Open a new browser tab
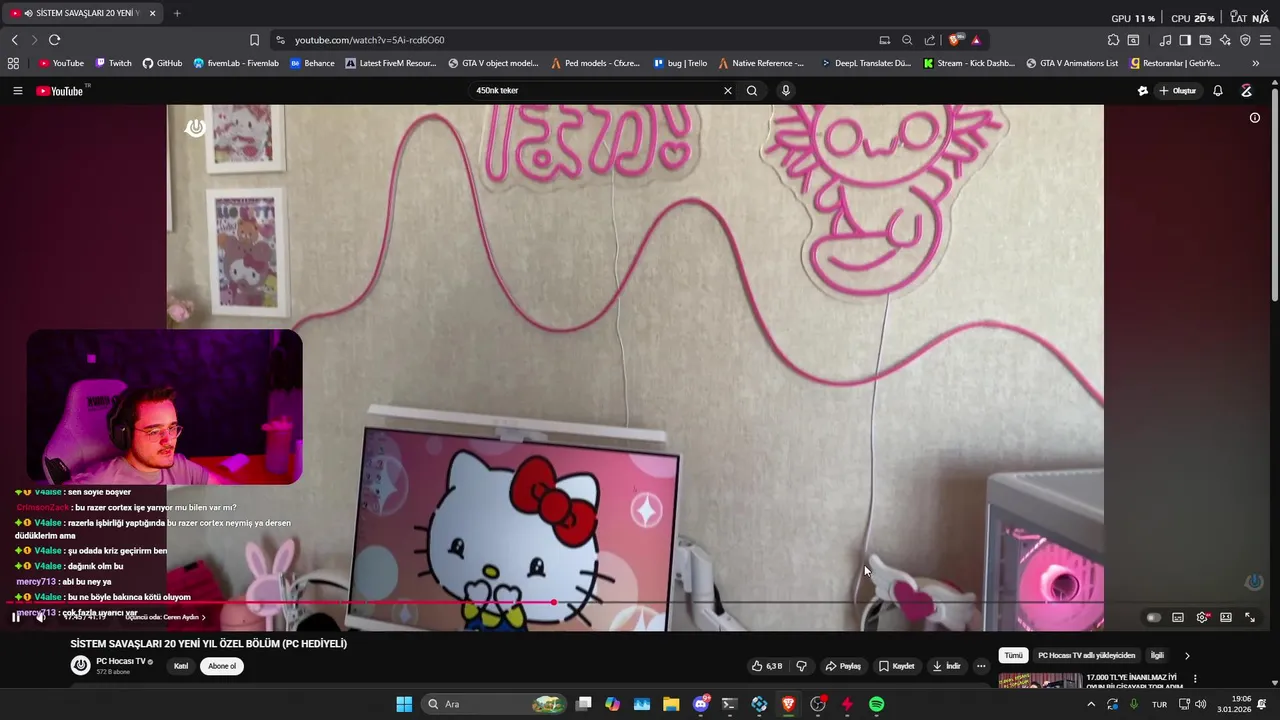Image resolution: width=1280 pixels, height=720 pixels. click(177, 13)
